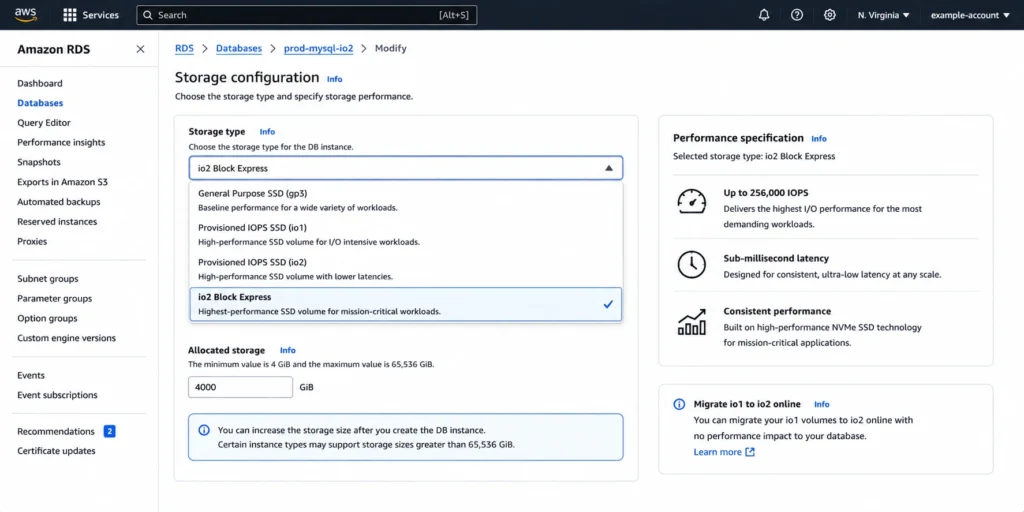Go to RDS breadcrumb link
This screenshot has width=1024, height=512.
(184, 49)
